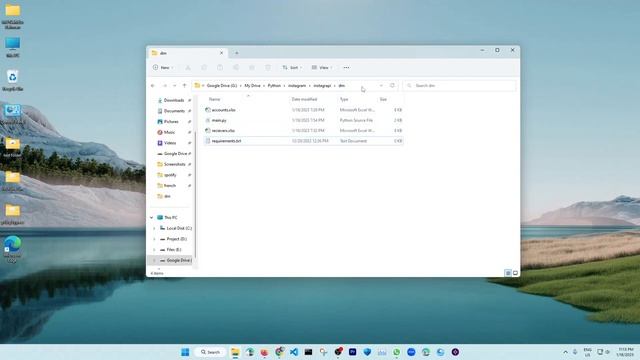Sort by Date modified column header
The image size is (640, 360).
click(304, 99)
